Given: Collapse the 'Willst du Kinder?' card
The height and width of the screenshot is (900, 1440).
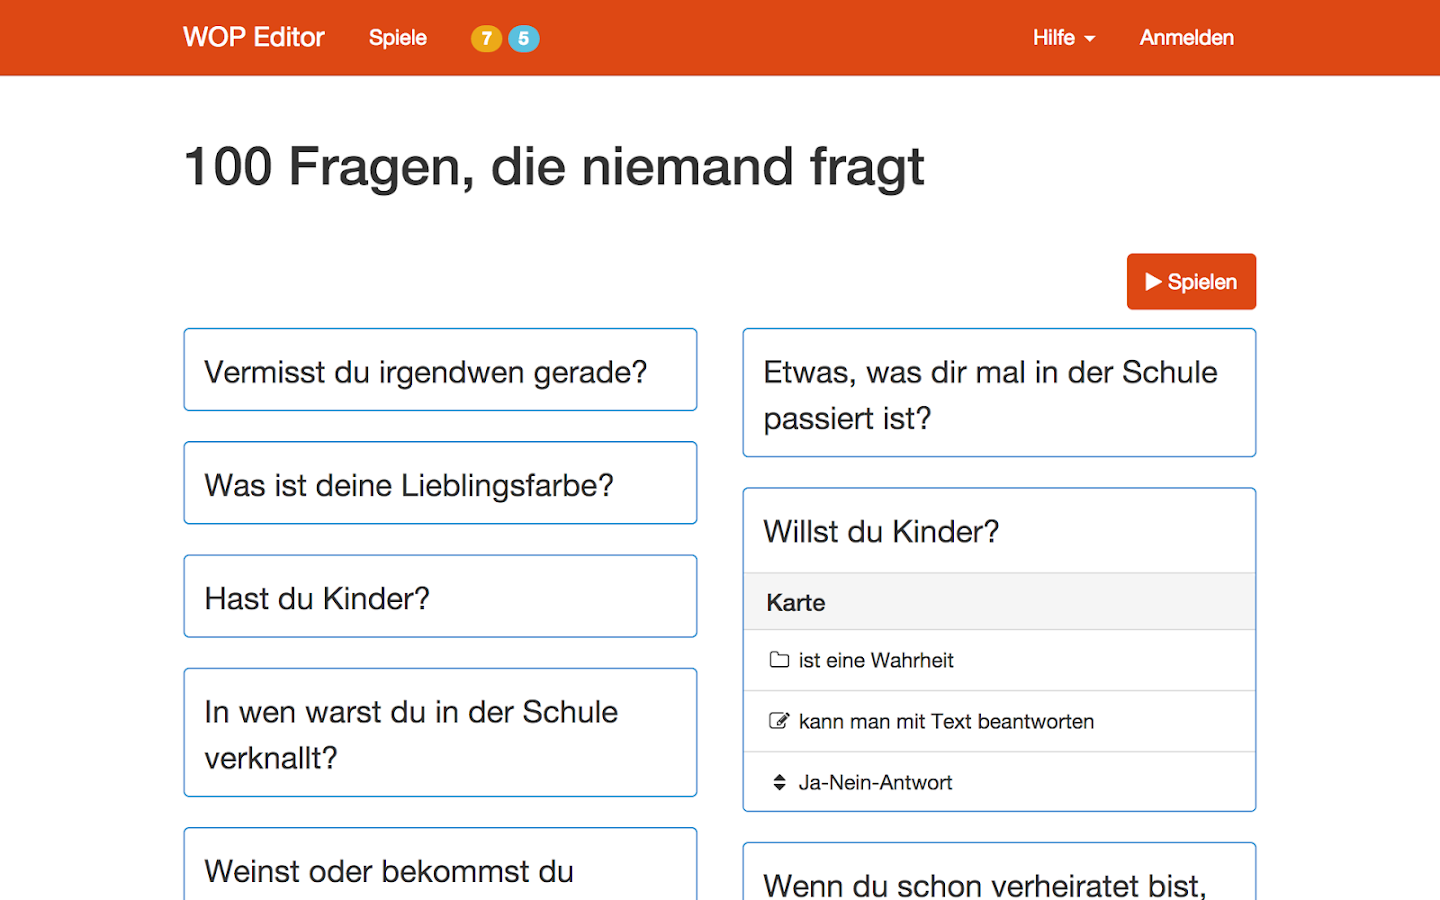Looking at the screenshot, I should (998, 531).
